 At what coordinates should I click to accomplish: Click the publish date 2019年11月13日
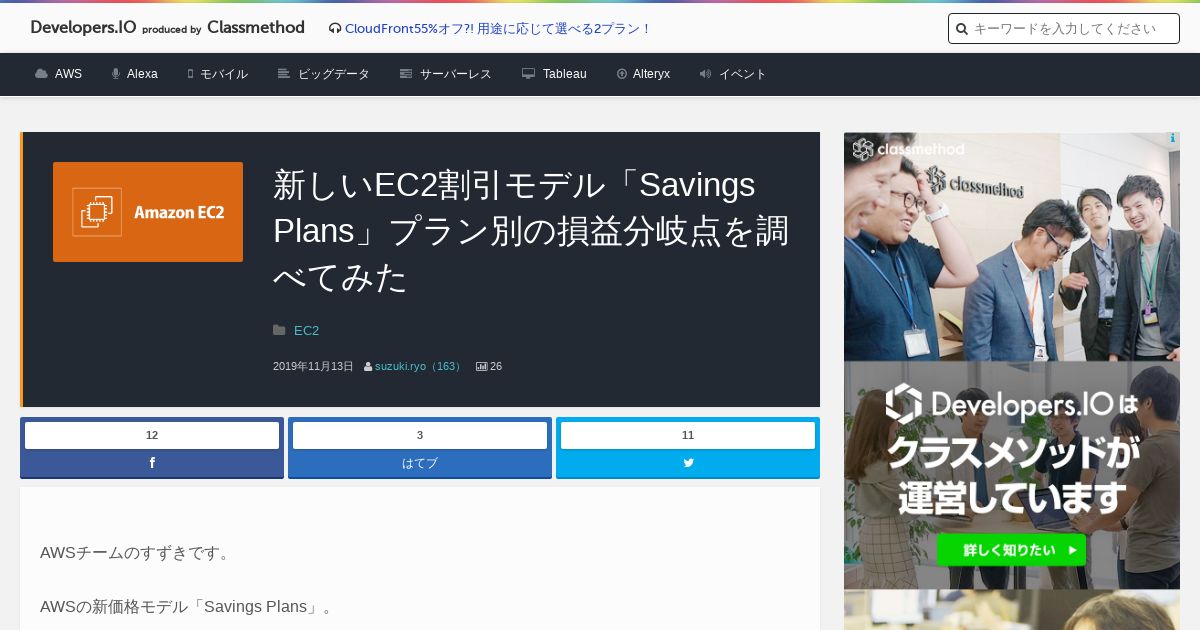pyautogui.click(x=313, y=367)
